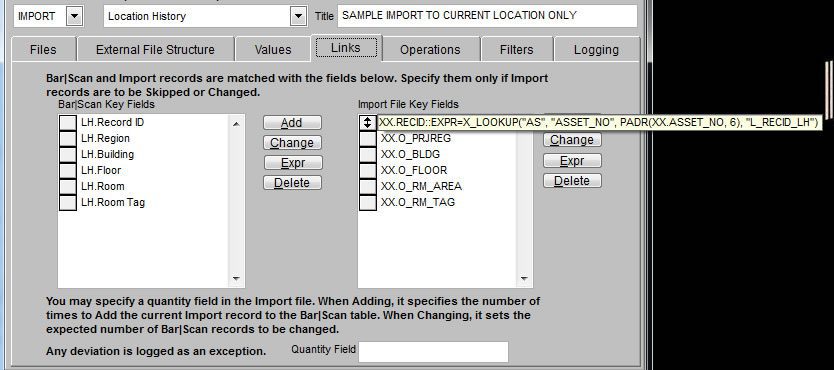Select the XX.O_RM_TAG row handle
834x370 pixels.
(368, 202)
